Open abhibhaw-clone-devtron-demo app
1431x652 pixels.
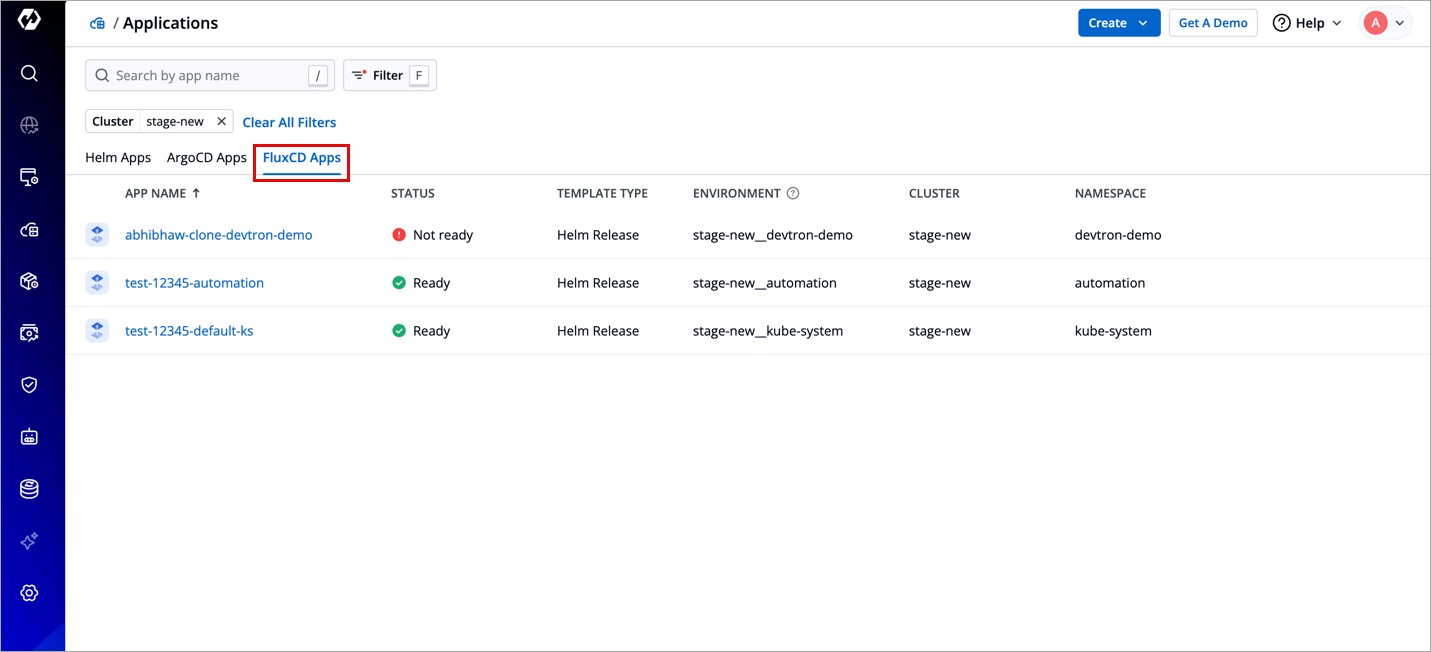click(218, 235)
